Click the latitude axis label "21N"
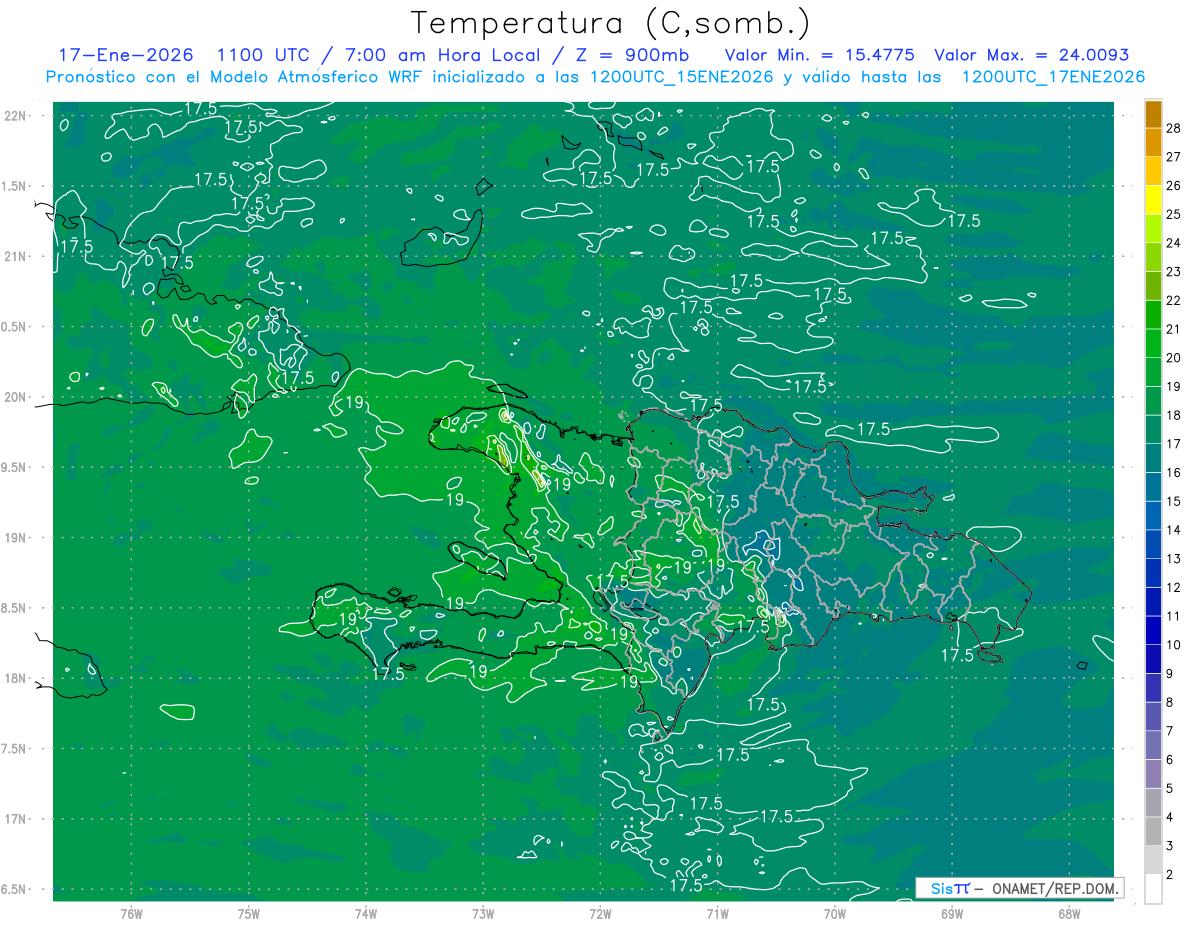1200x927 pixels. click(16, 256)
